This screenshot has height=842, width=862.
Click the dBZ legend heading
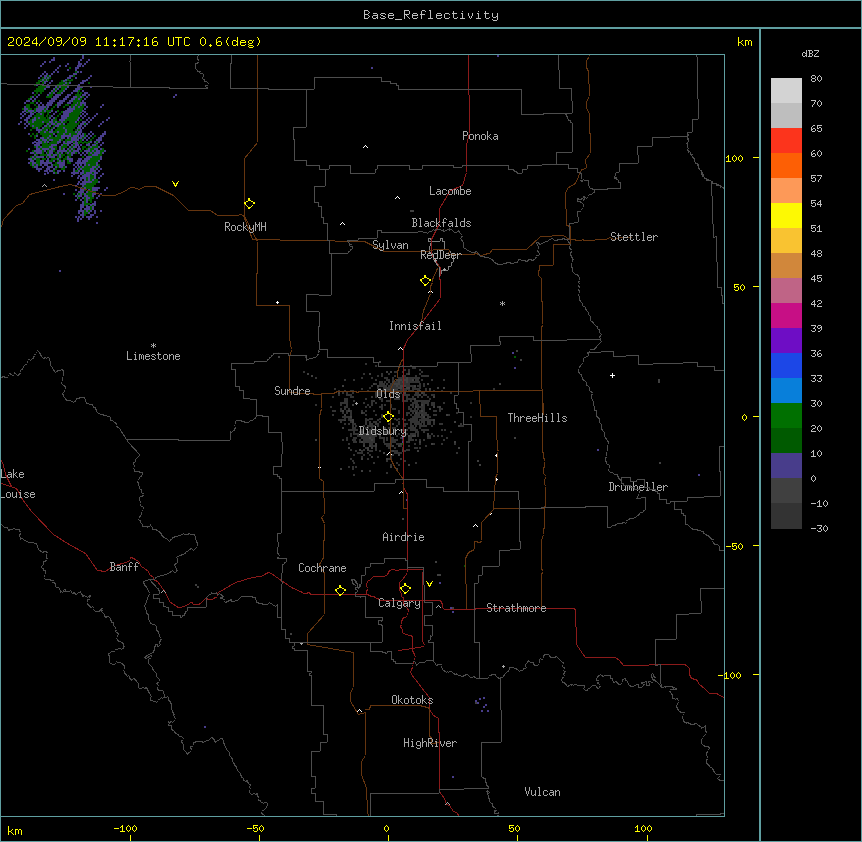[810, 54]
